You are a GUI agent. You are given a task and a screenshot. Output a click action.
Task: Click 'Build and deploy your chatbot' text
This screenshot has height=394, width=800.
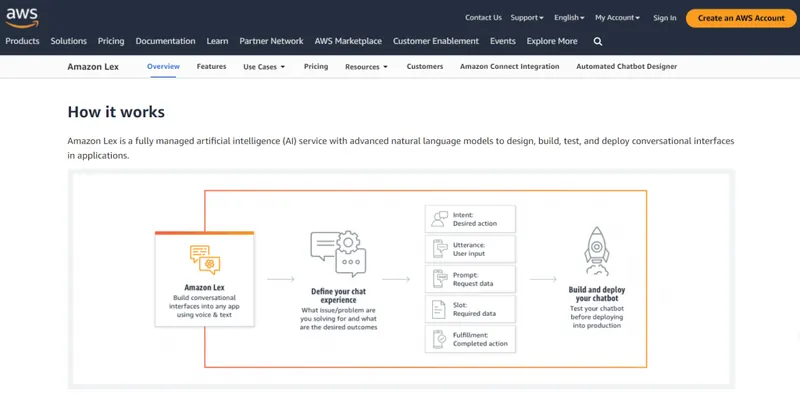(x=596, y=294)
